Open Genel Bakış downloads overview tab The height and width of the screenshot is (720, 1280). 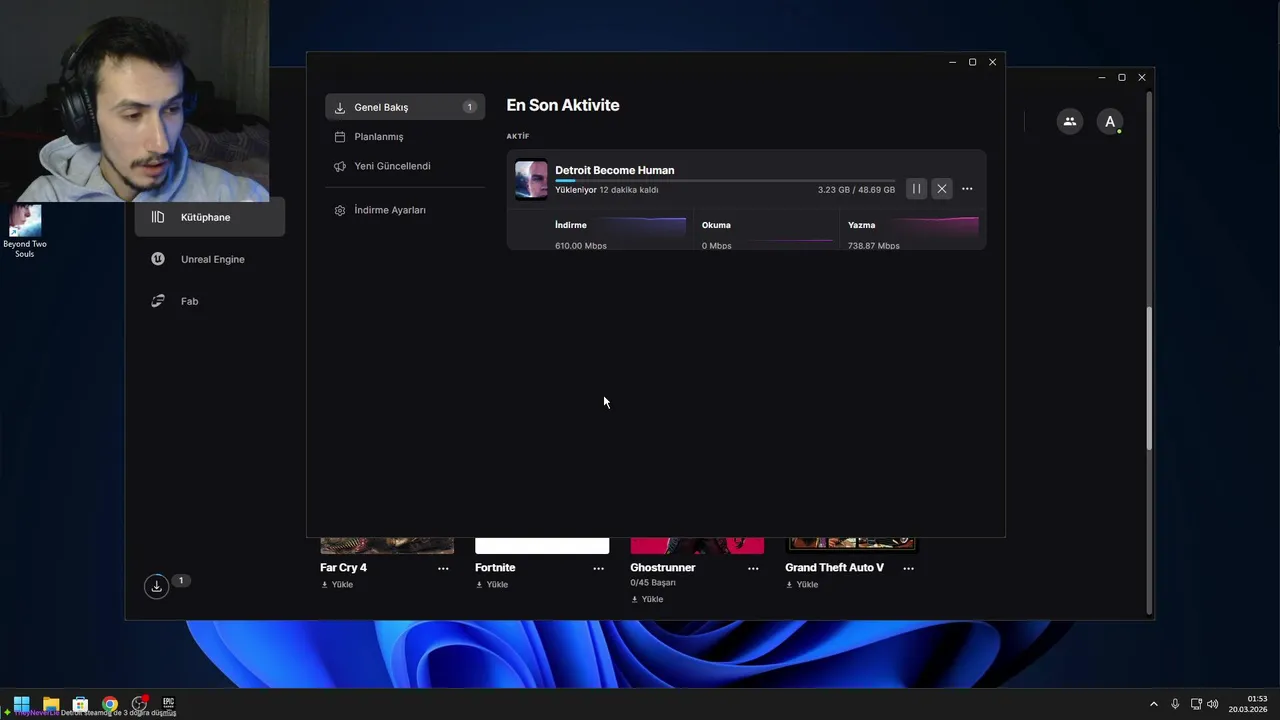tap(405, 107)
